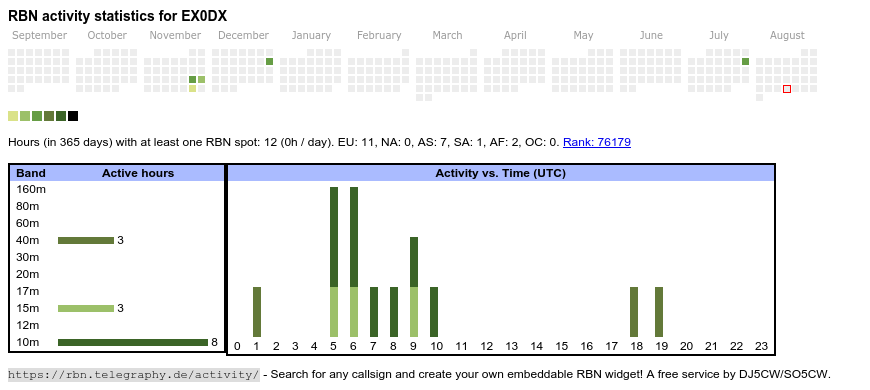
Task: Click the 80m band label
Action: coord(28,206)
